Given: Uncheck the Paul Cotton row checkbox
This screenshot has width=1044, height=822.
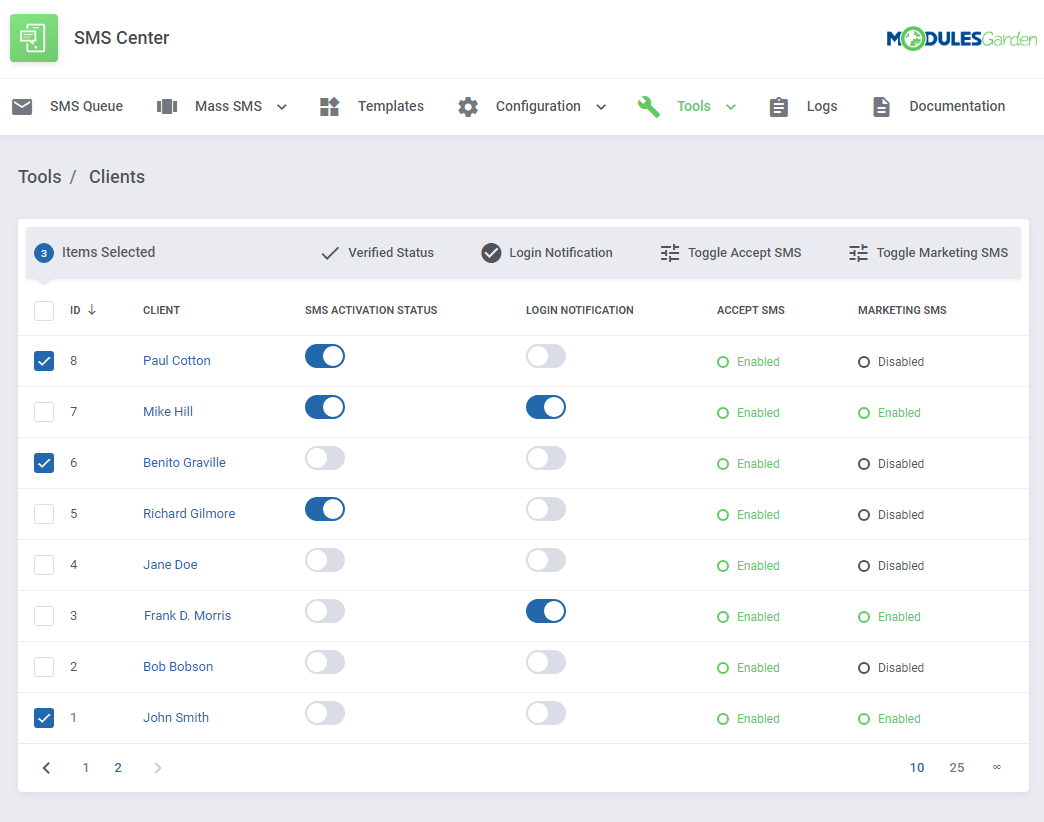Looking at the screenshot, I should pyautogui.click(x=44, y=361).
